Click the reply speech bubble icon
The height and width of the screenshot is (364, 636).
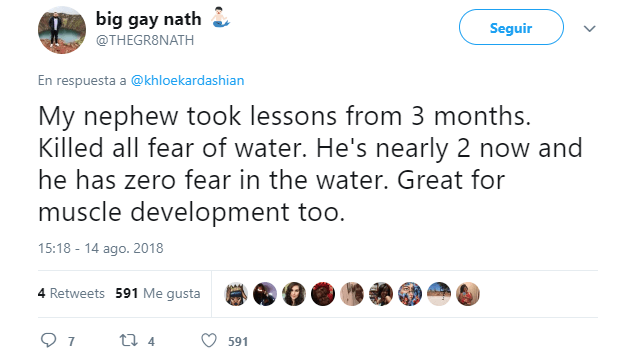(x=49, y=340)
